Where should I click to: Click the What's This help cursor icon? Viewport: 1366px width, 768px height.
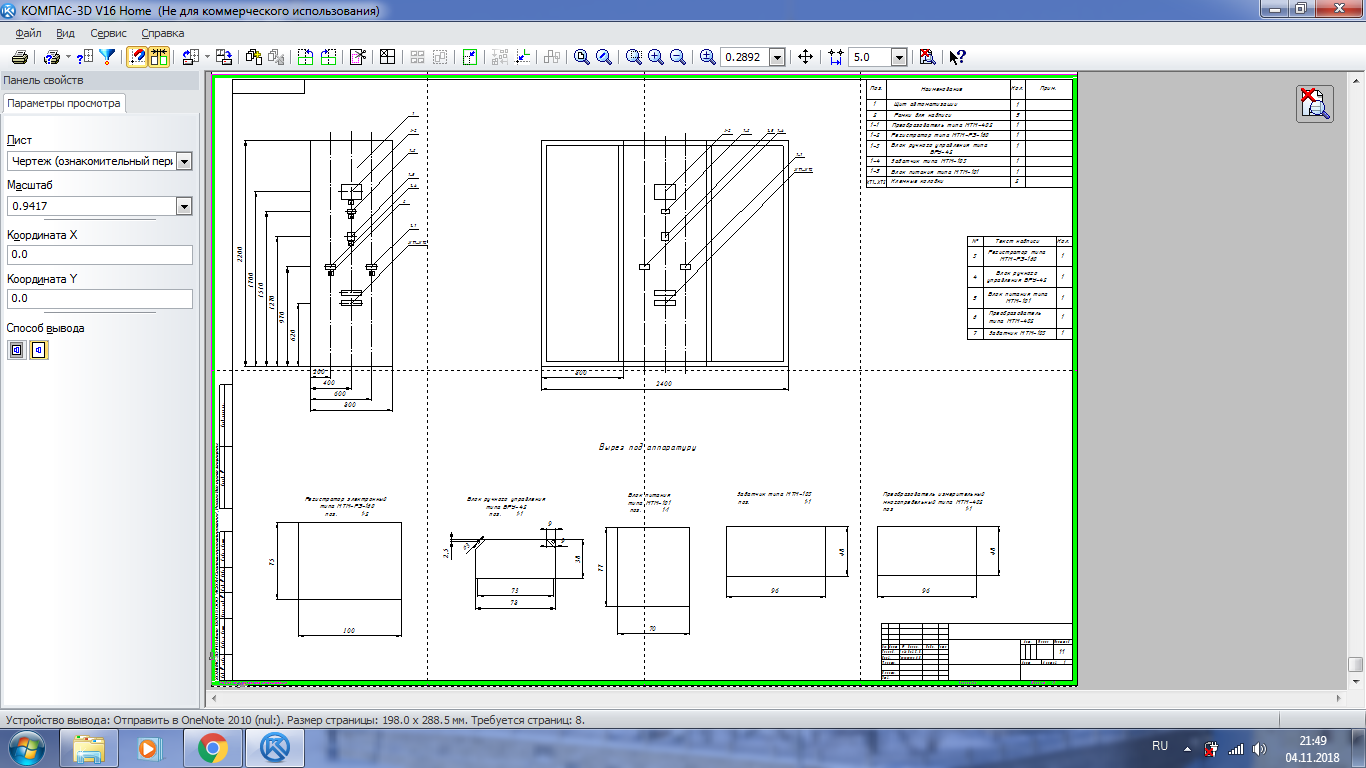tap(957, 57)
